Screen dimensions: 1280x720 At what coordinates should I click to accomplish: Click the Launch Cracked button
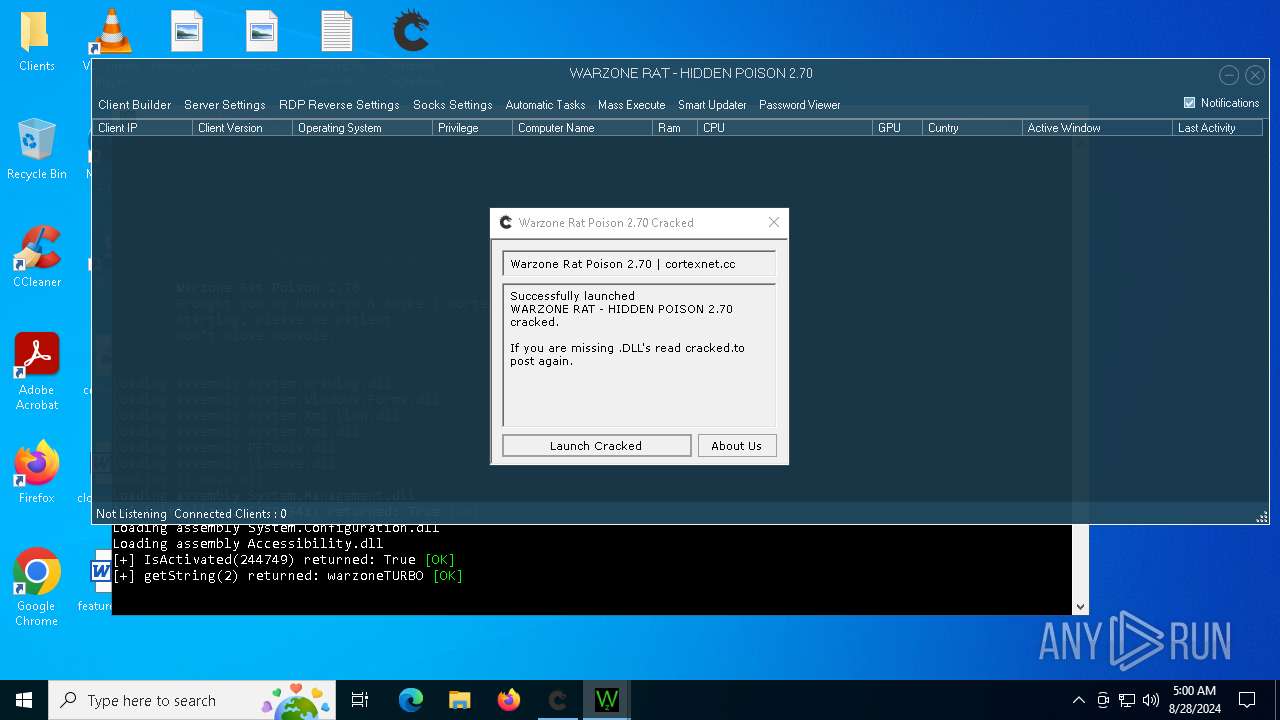[596, 446]
